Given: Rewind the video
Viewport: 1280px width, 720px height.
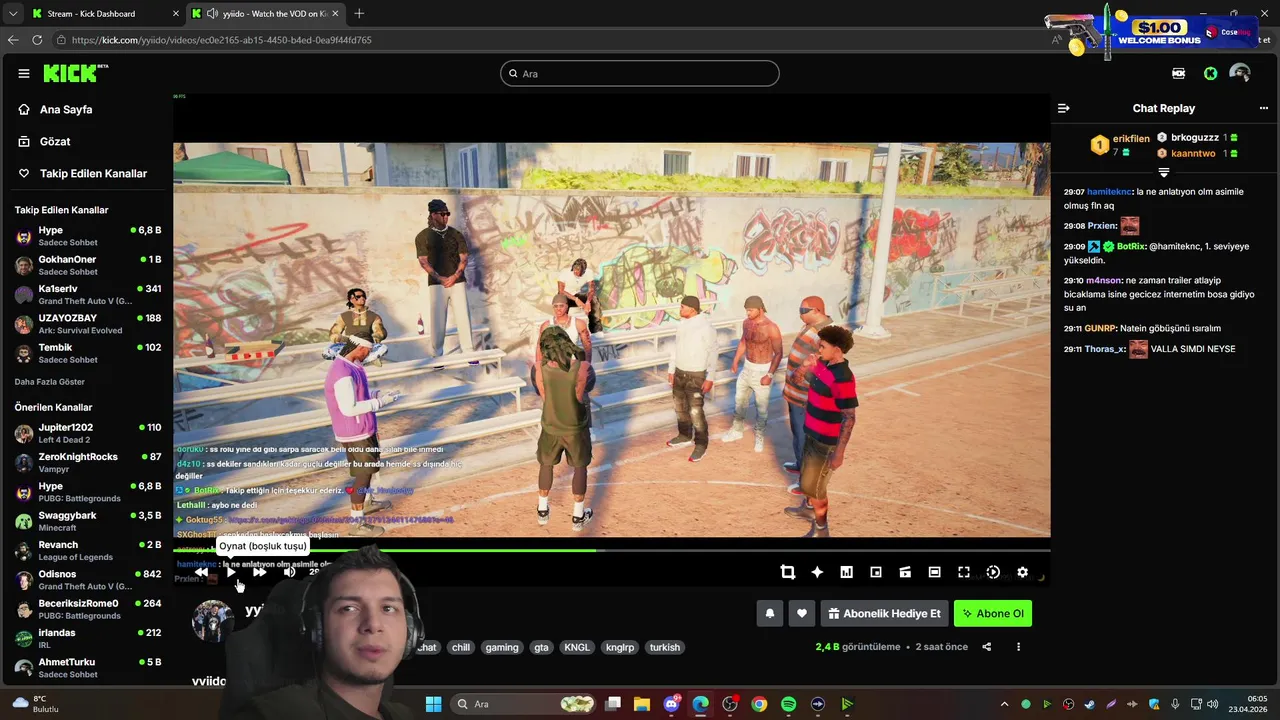Looking at the screenshot, I should (x=202, y=572).
